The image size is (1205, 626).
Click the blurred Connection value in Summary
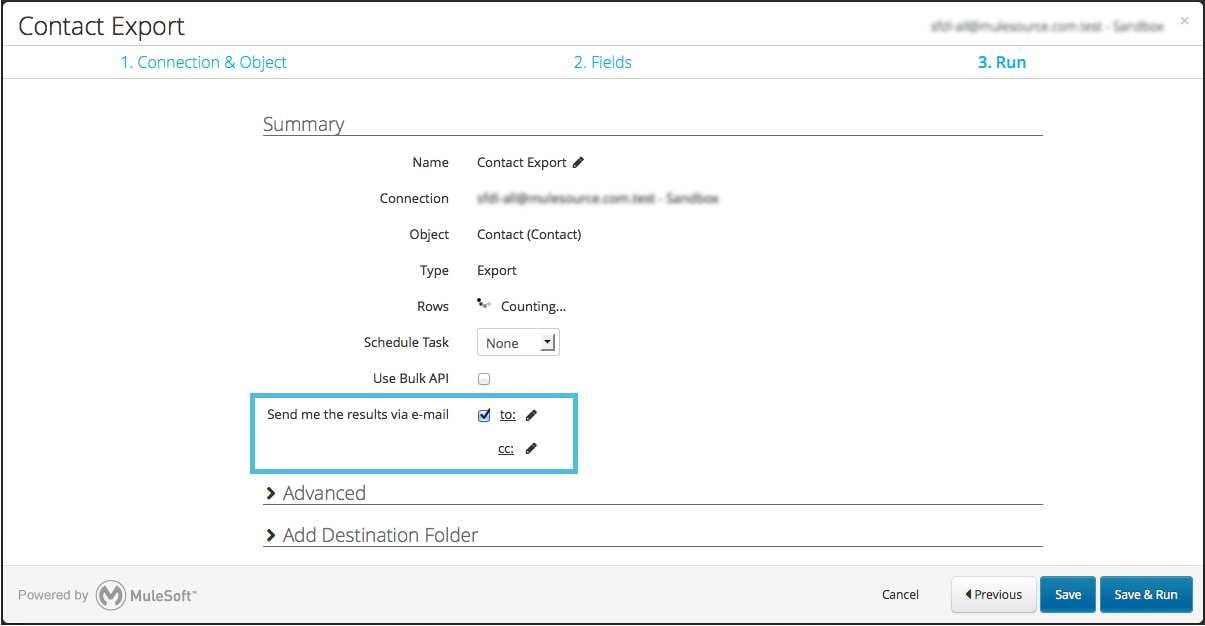598,198
